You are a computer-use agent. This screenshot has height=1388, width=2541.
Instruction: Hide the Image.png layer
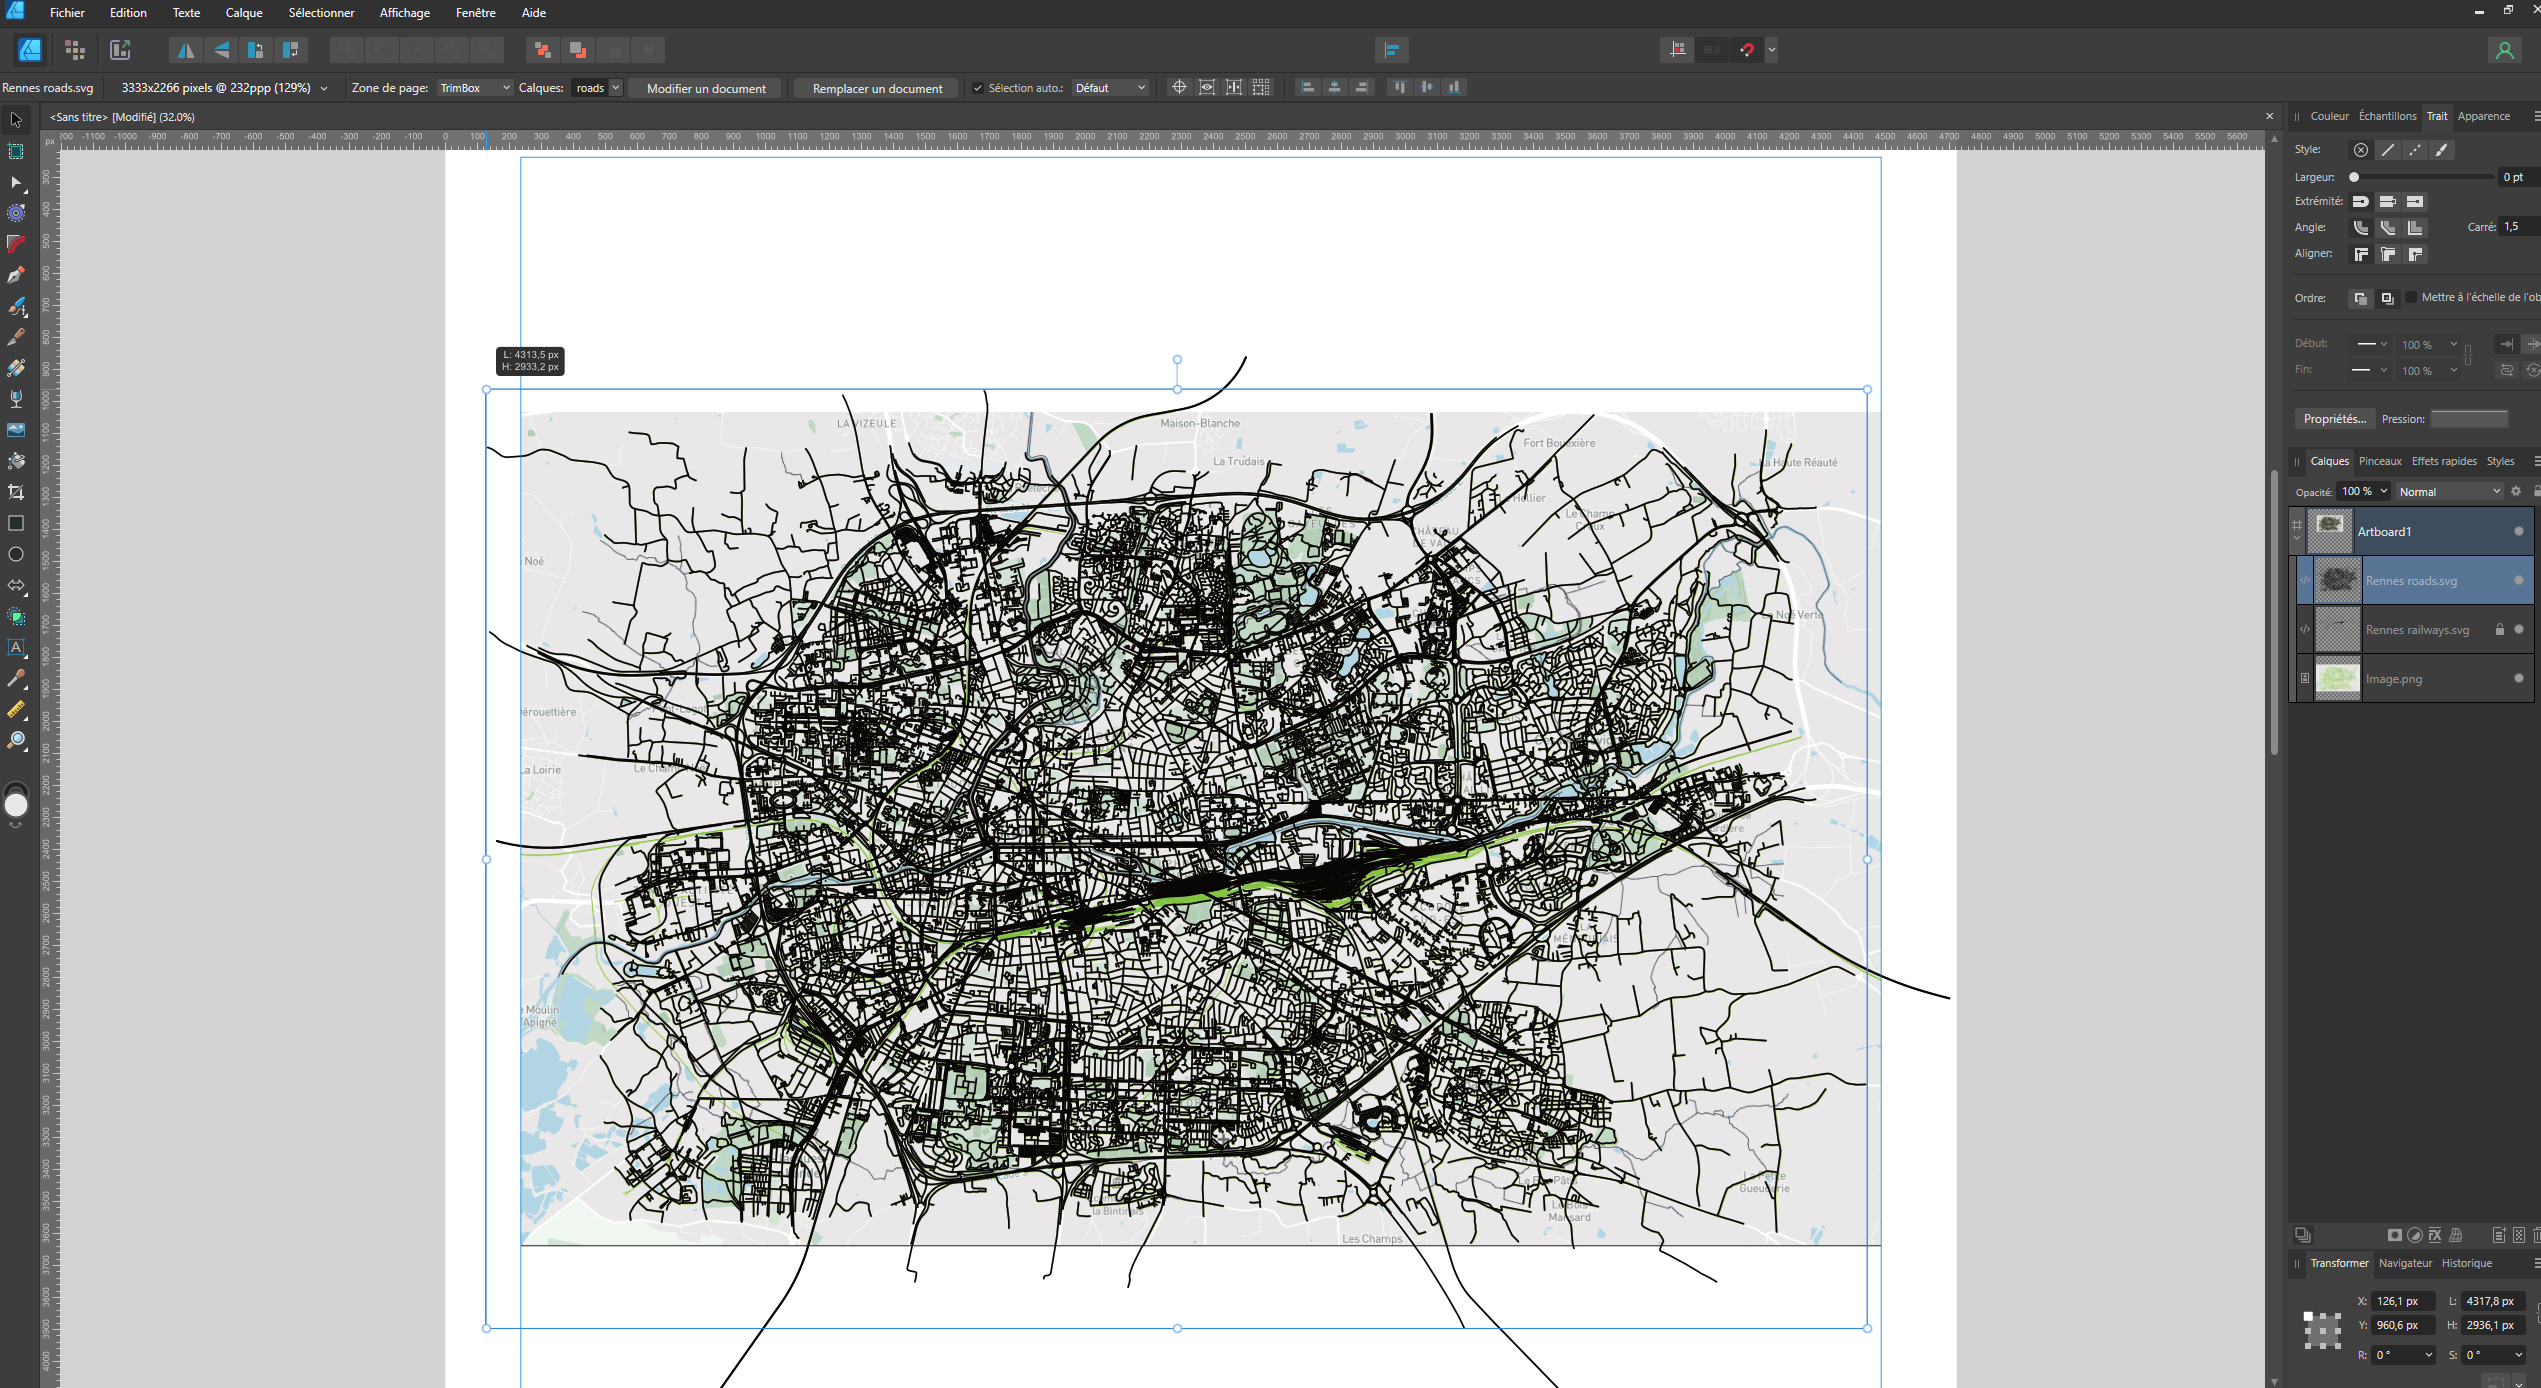tap(2518, 678)
